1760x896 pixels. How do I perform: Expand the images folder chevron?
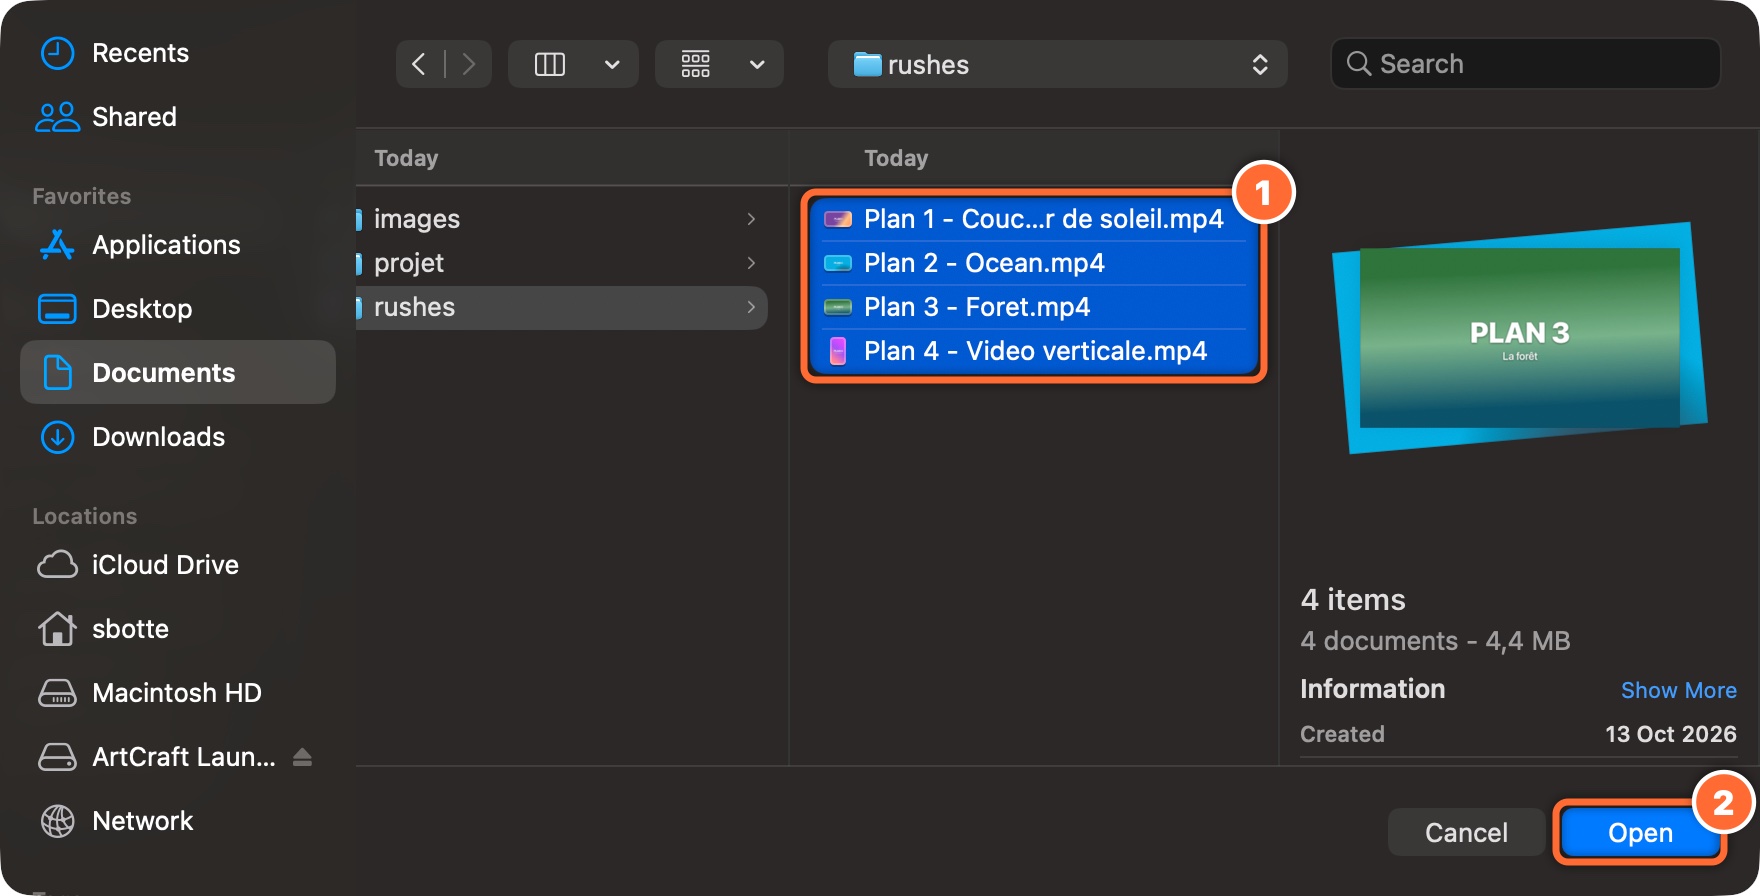tap(751, 219)
